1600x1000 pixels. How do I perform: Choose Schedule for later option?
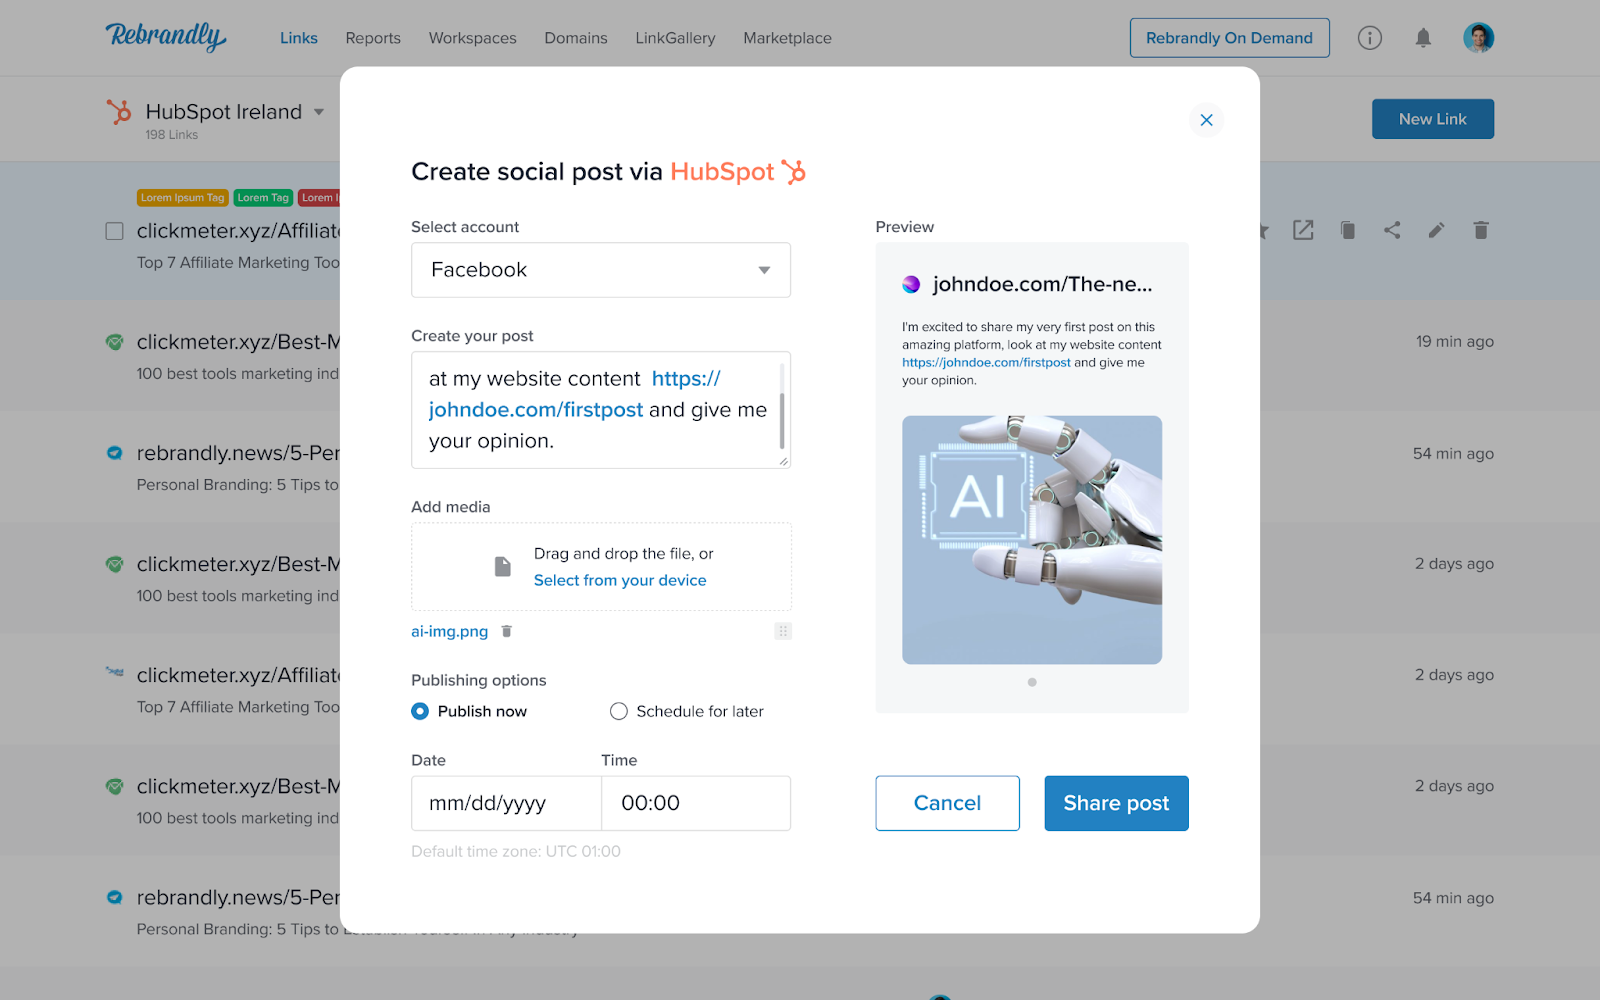pos(619,711)
